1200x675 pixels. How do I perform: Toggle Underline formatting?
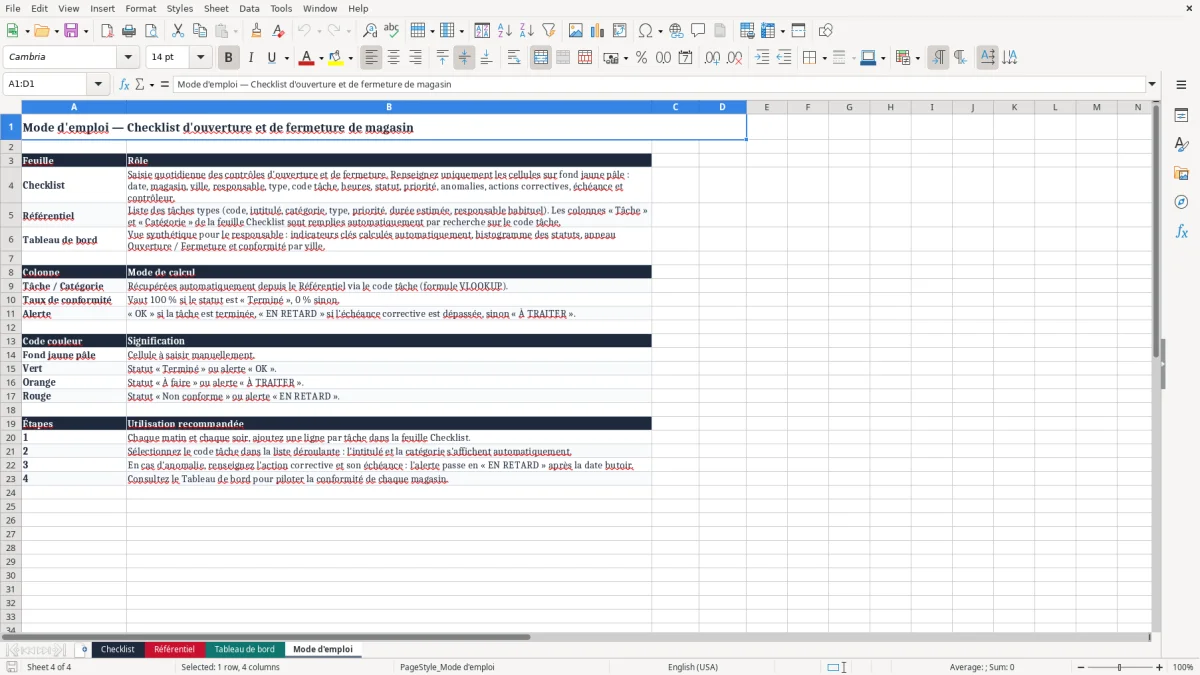pos(271,58)
